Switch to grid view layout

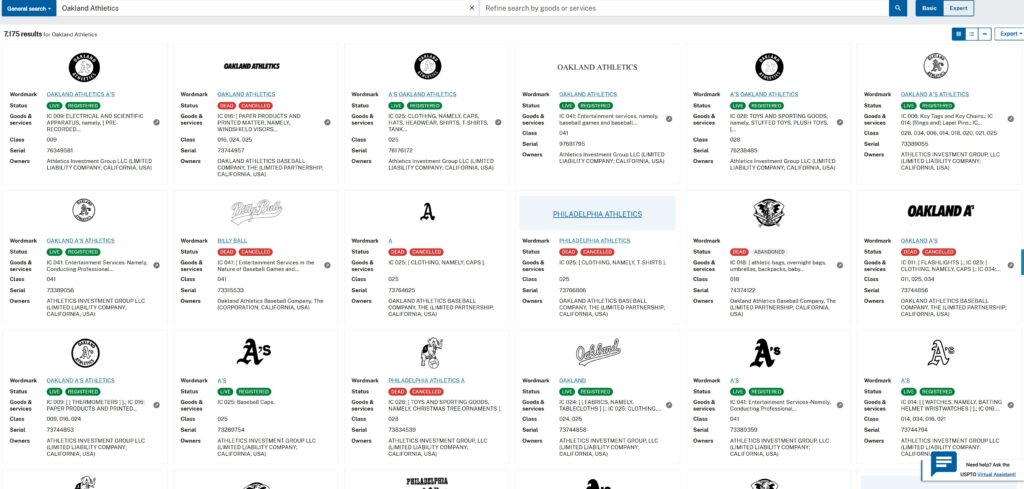[958, 33]
